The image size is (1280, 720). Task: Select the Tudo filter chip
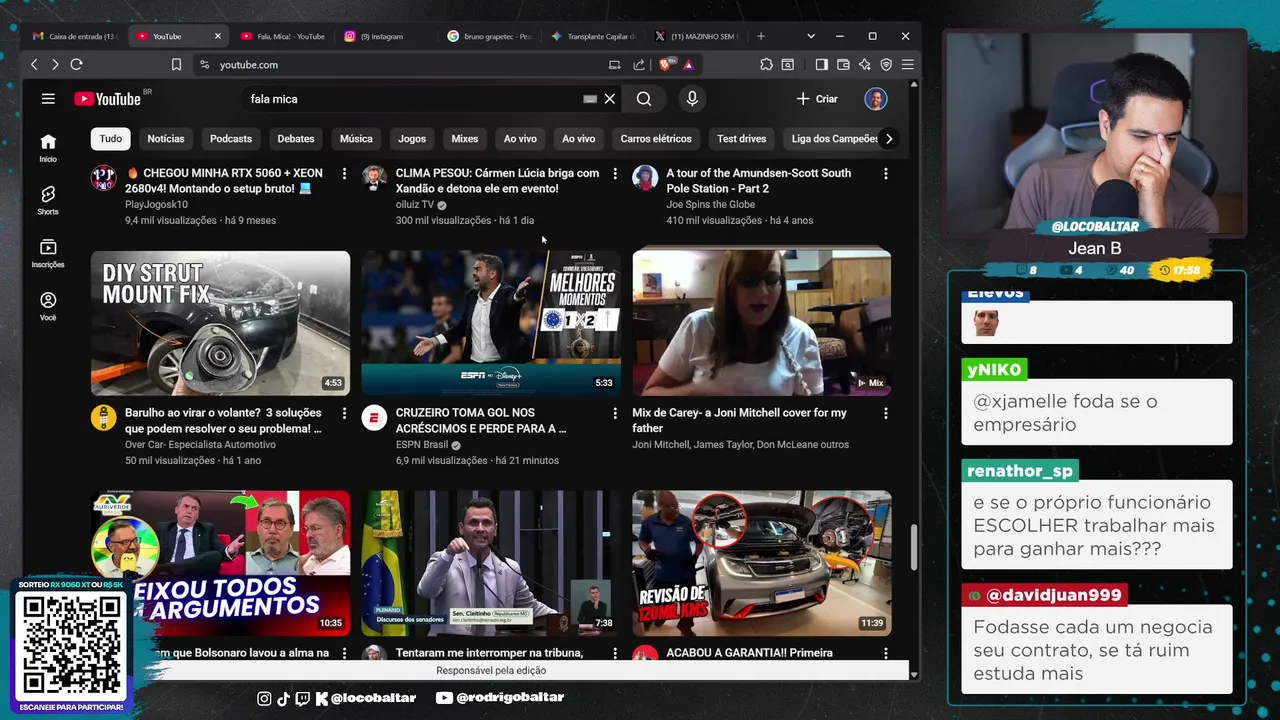pyautogui.click(x=111, y=139)
